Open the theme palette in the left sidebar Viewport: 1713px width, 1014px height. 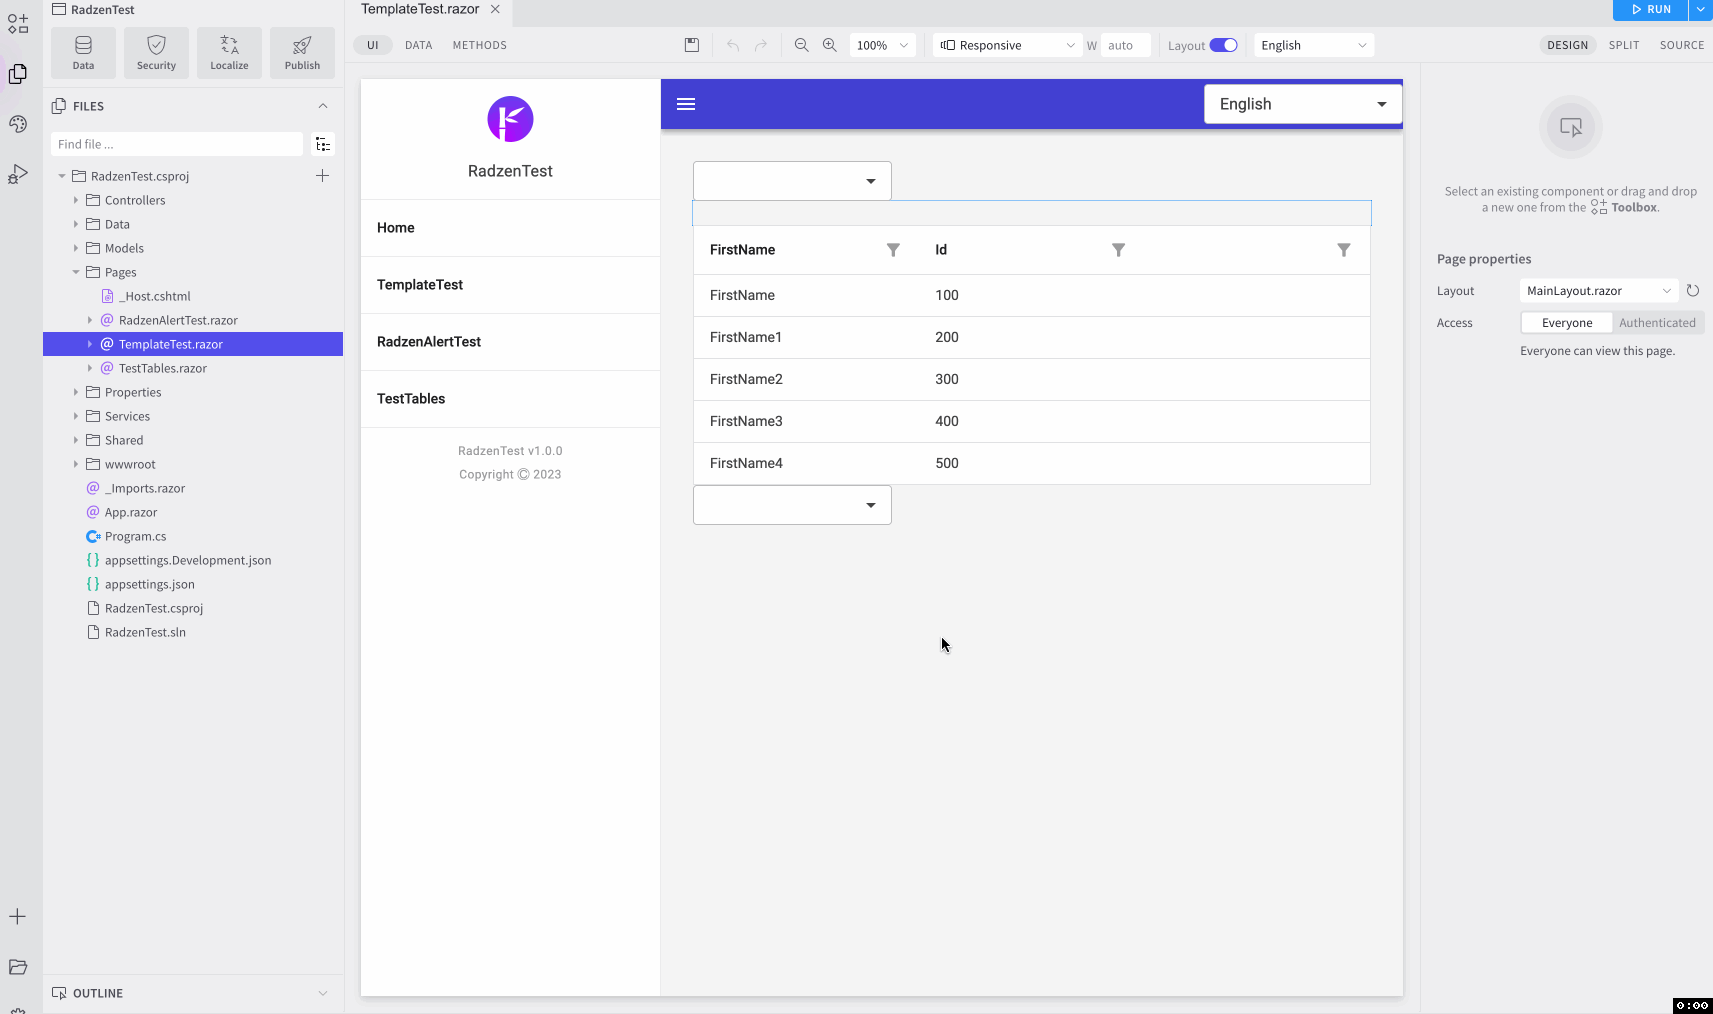[18, 123]
